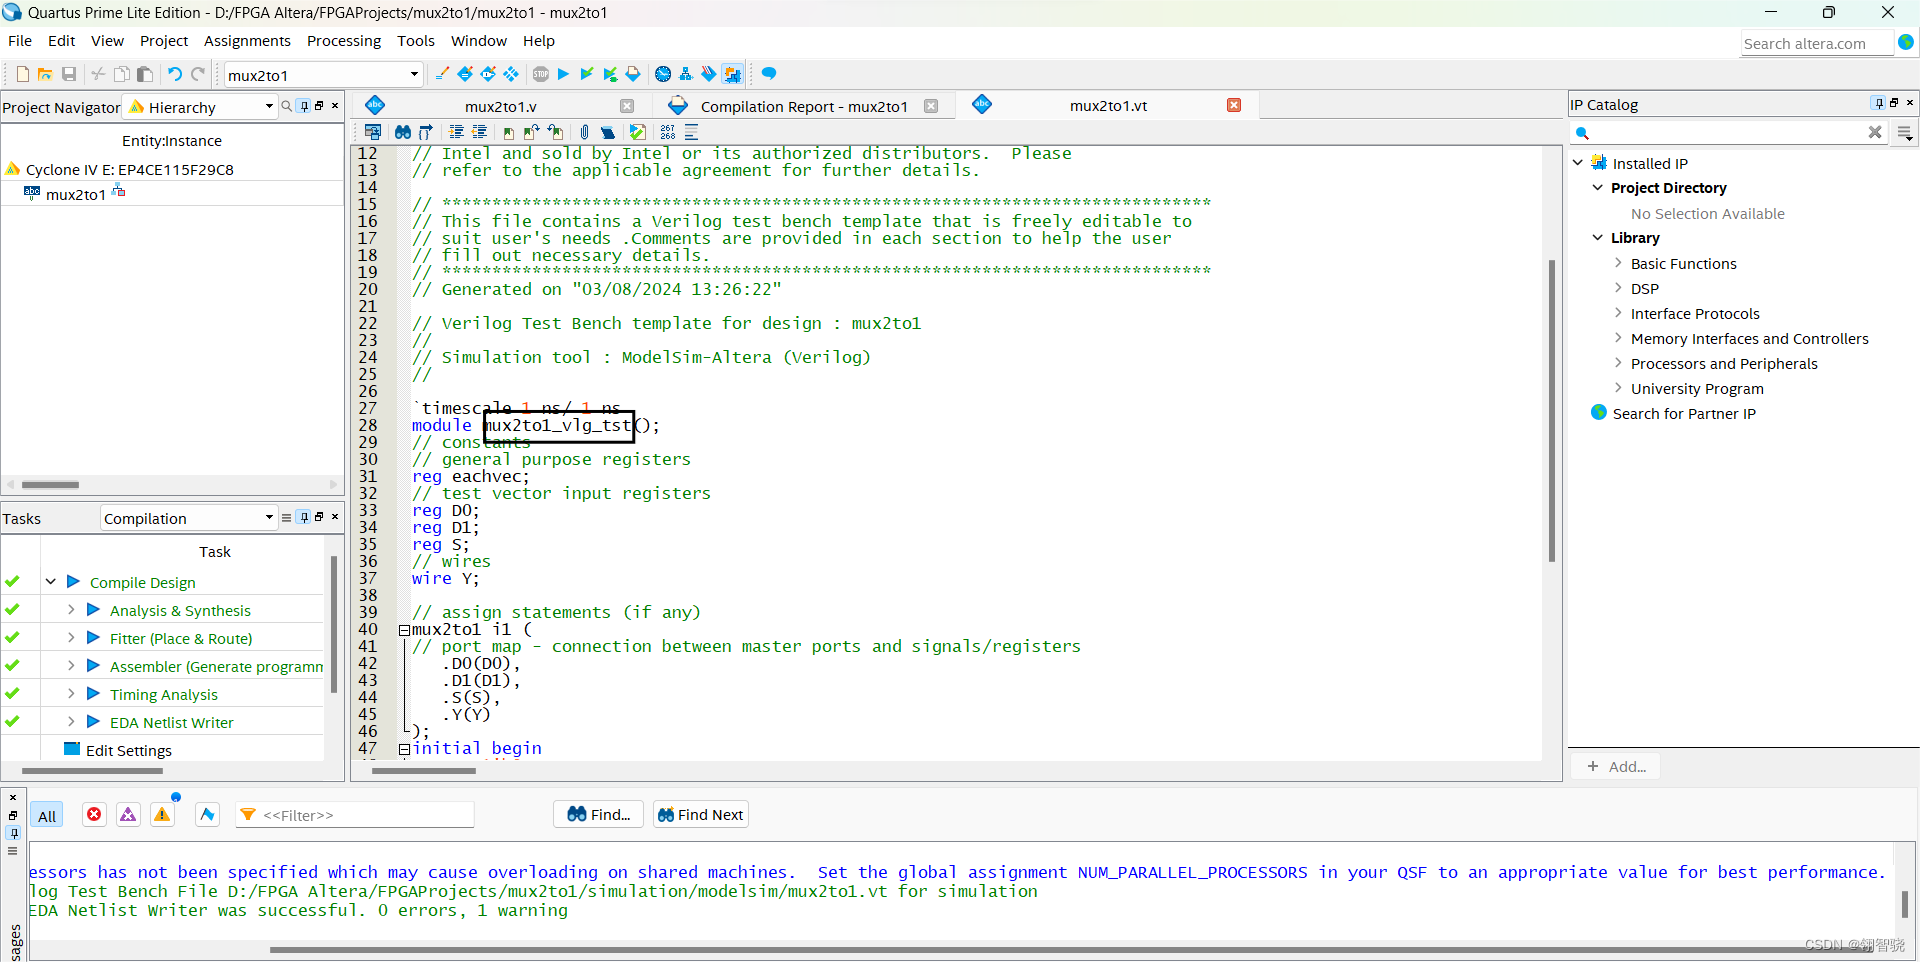Select the mux2to1 entity in hierarchy

click(x=75, y=194)
